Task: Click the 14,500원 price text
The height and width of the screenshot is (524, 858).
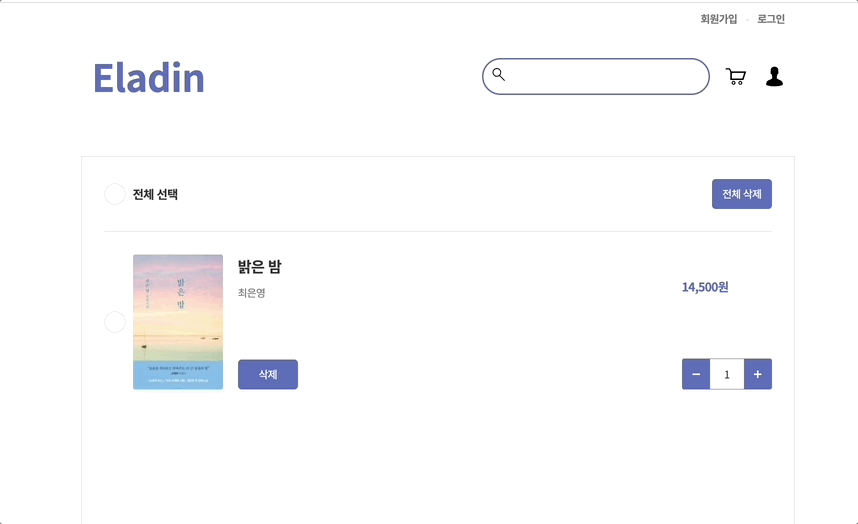Action: point(705,287)
